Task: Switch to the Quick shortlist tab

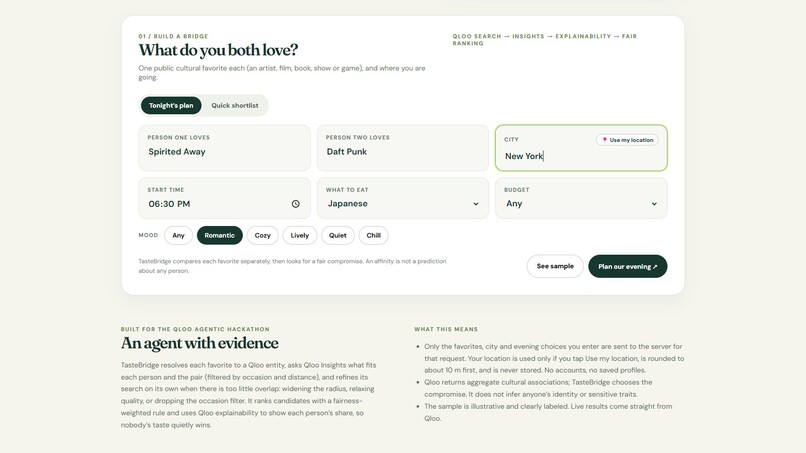Action: pyautogui.click(x=235, y=105)
